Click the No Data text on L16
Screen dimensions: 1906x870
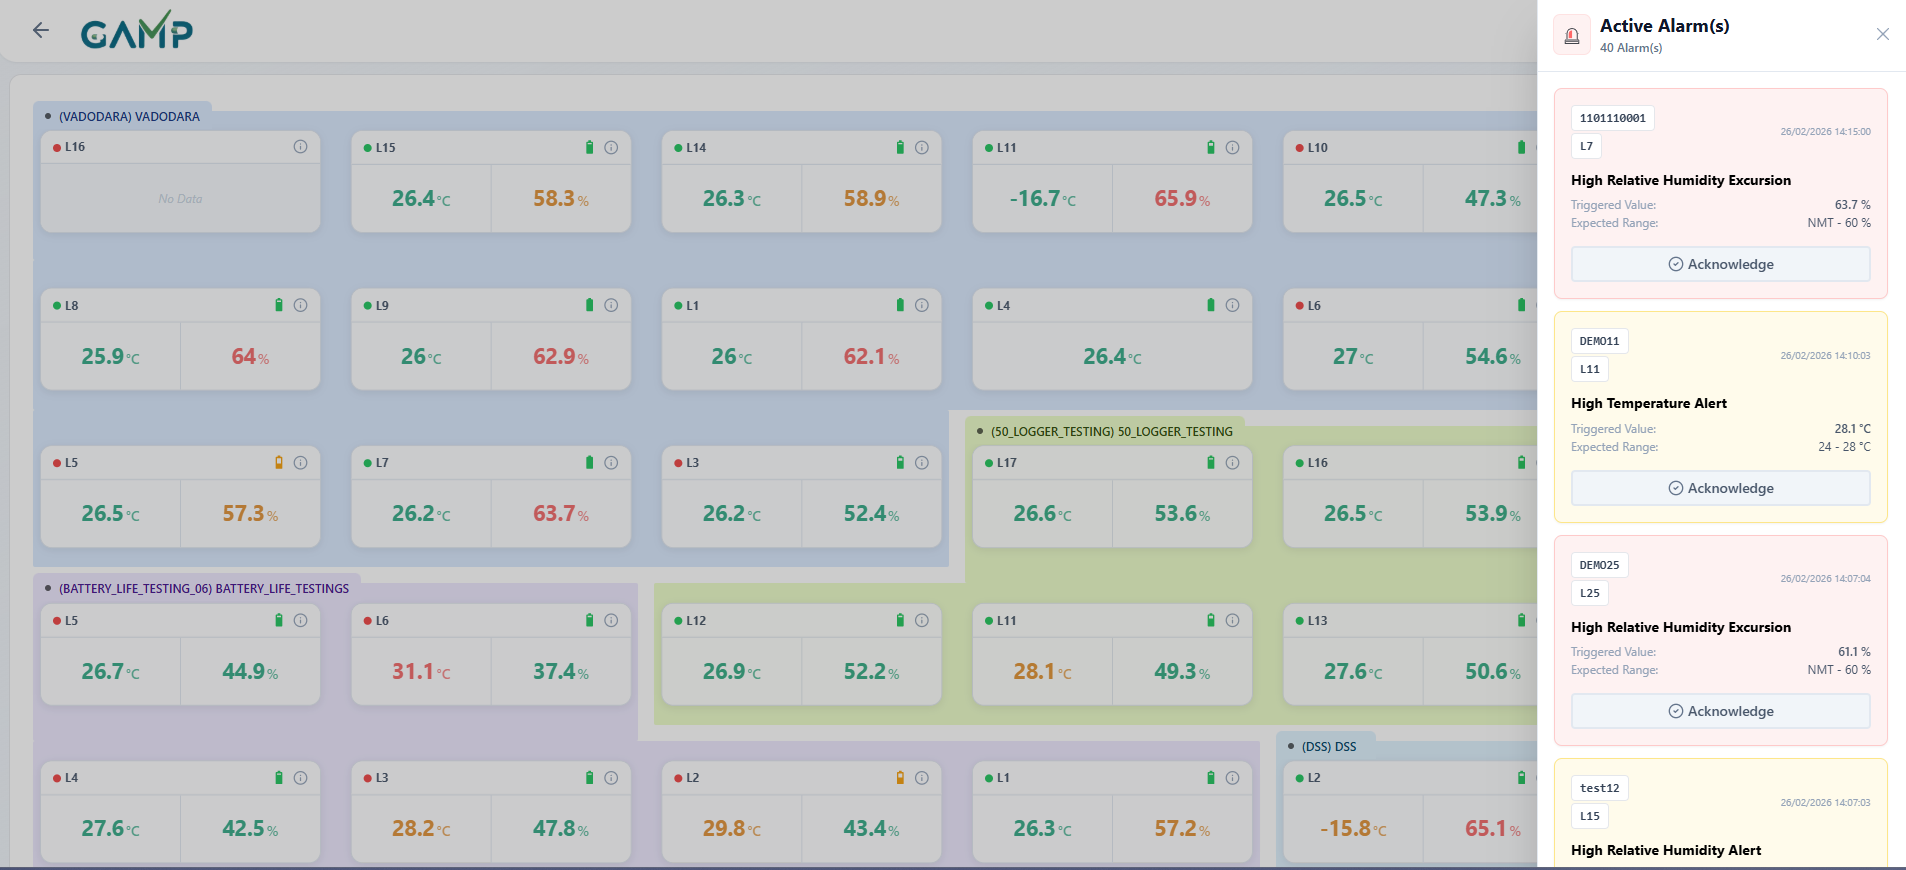pos(180,199)
